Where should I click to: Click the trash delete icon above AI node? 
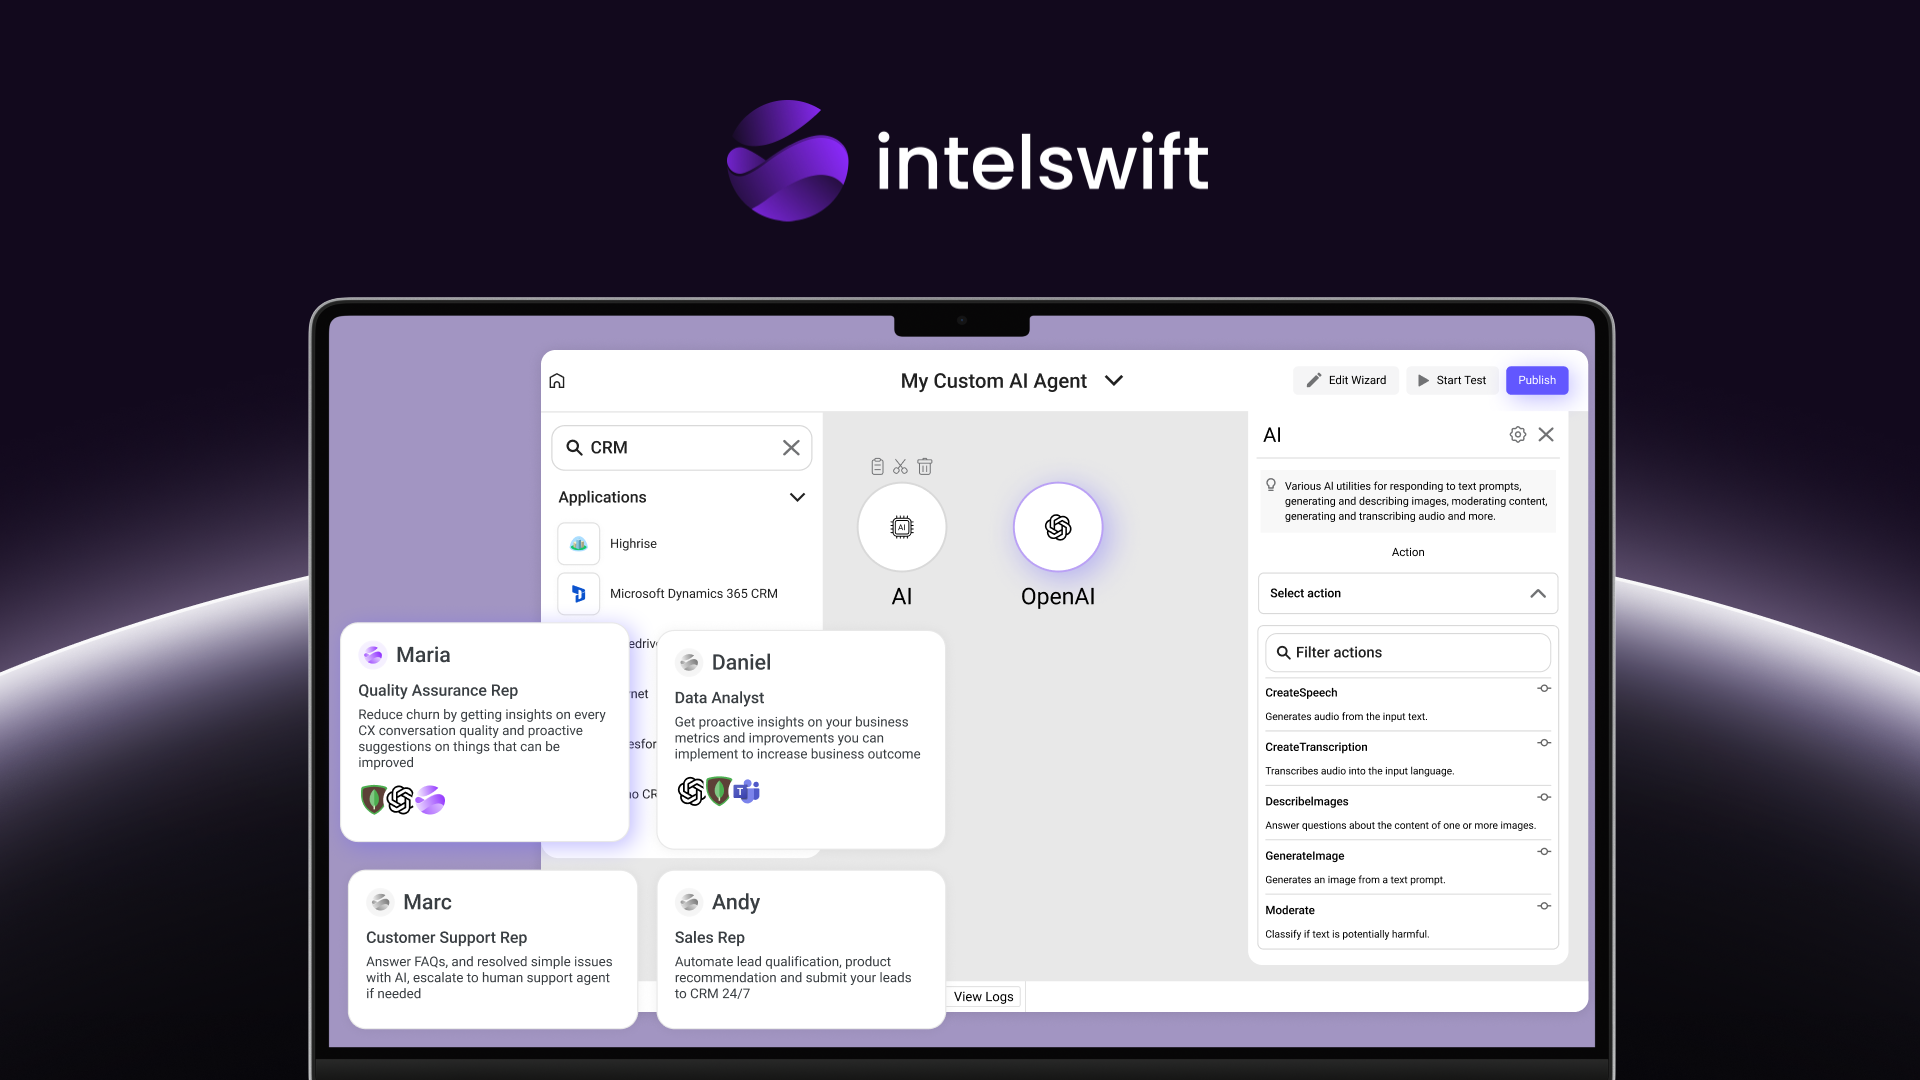[925, 466]
